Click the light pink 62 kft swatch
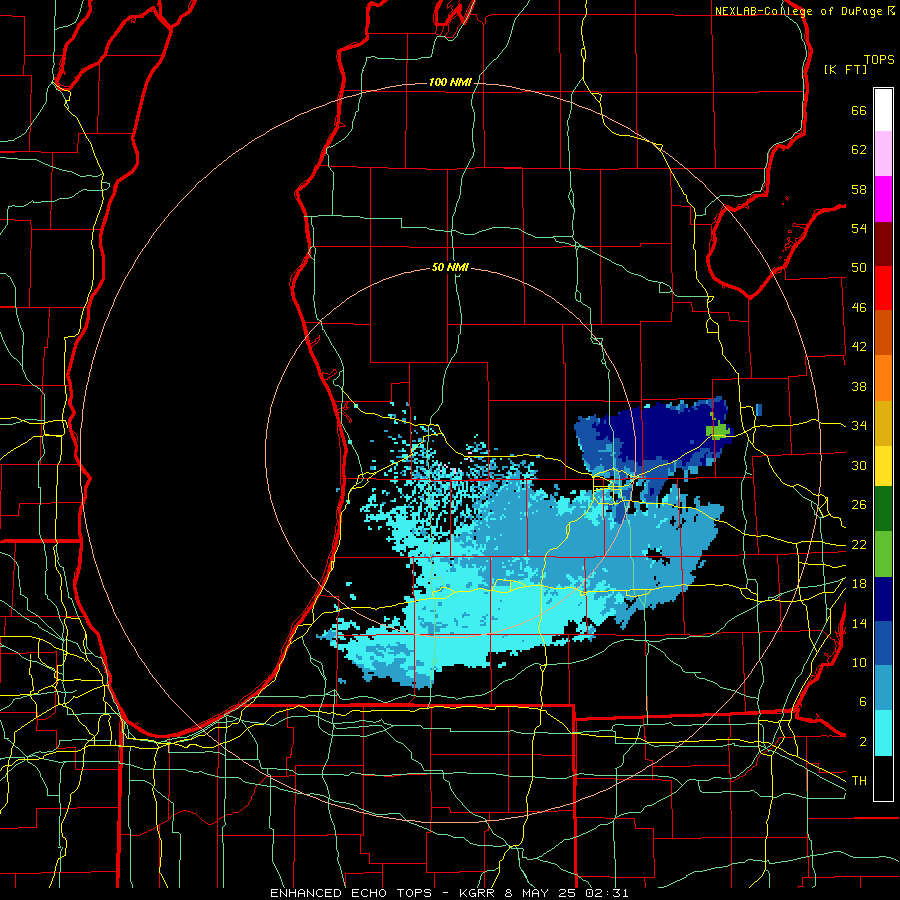Screen dimensions: 900x900 point(883,154)
